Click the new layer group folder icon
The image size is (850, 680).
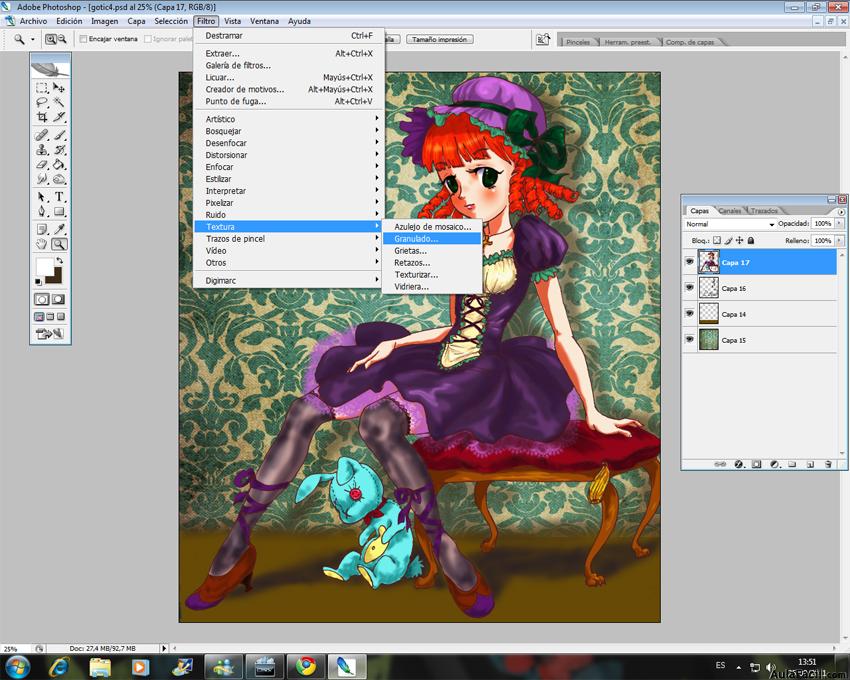792,464
